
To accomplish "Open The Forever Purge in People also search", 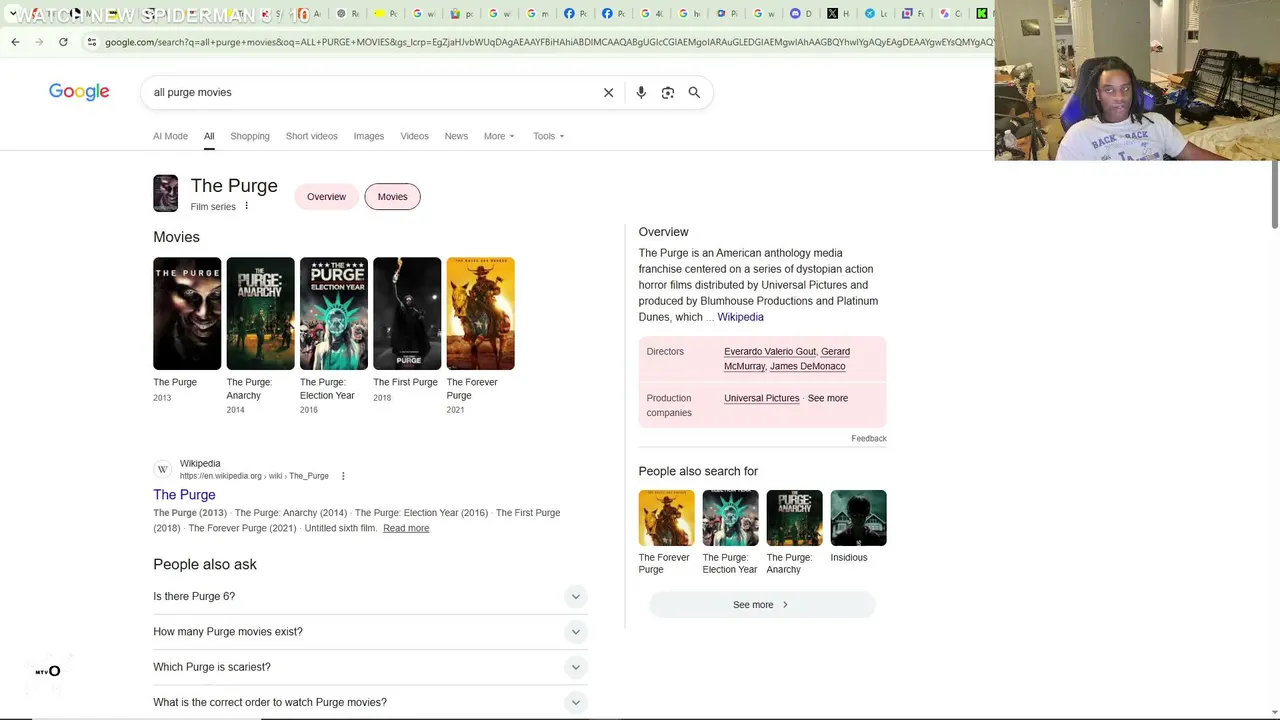I will tap(667, 518).
